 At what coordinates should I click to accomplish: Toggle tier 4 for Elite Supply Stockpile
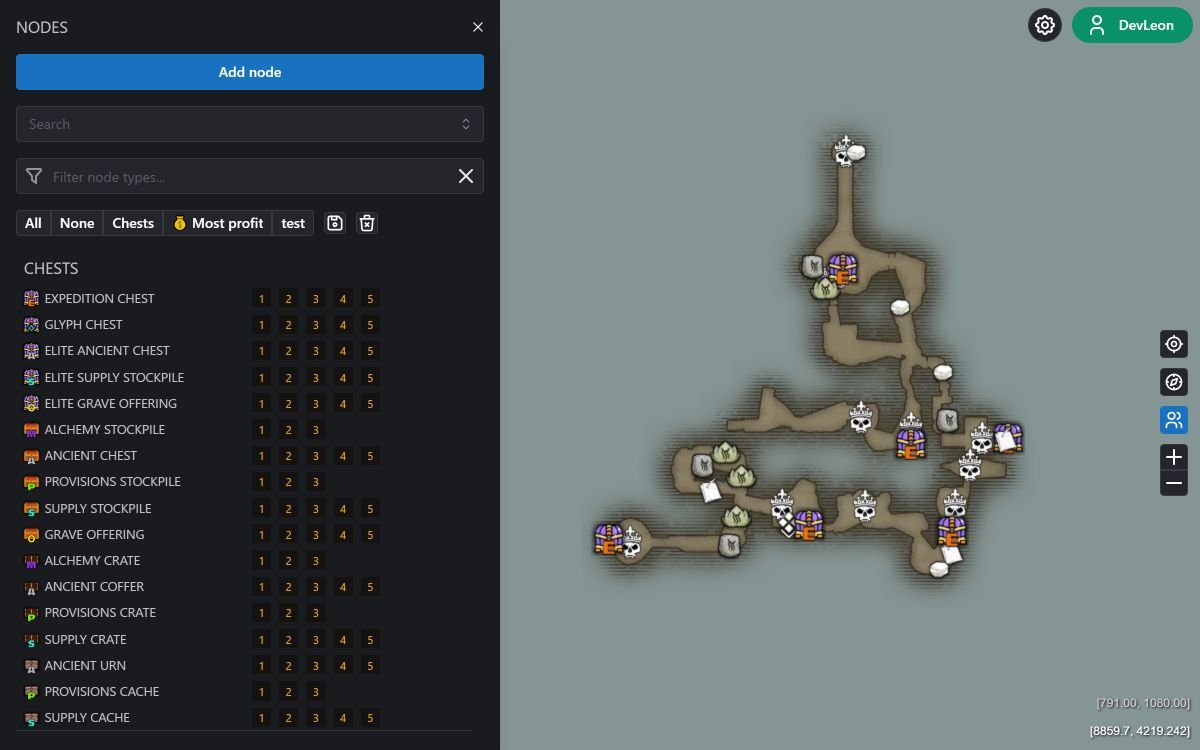pos(342,377)
